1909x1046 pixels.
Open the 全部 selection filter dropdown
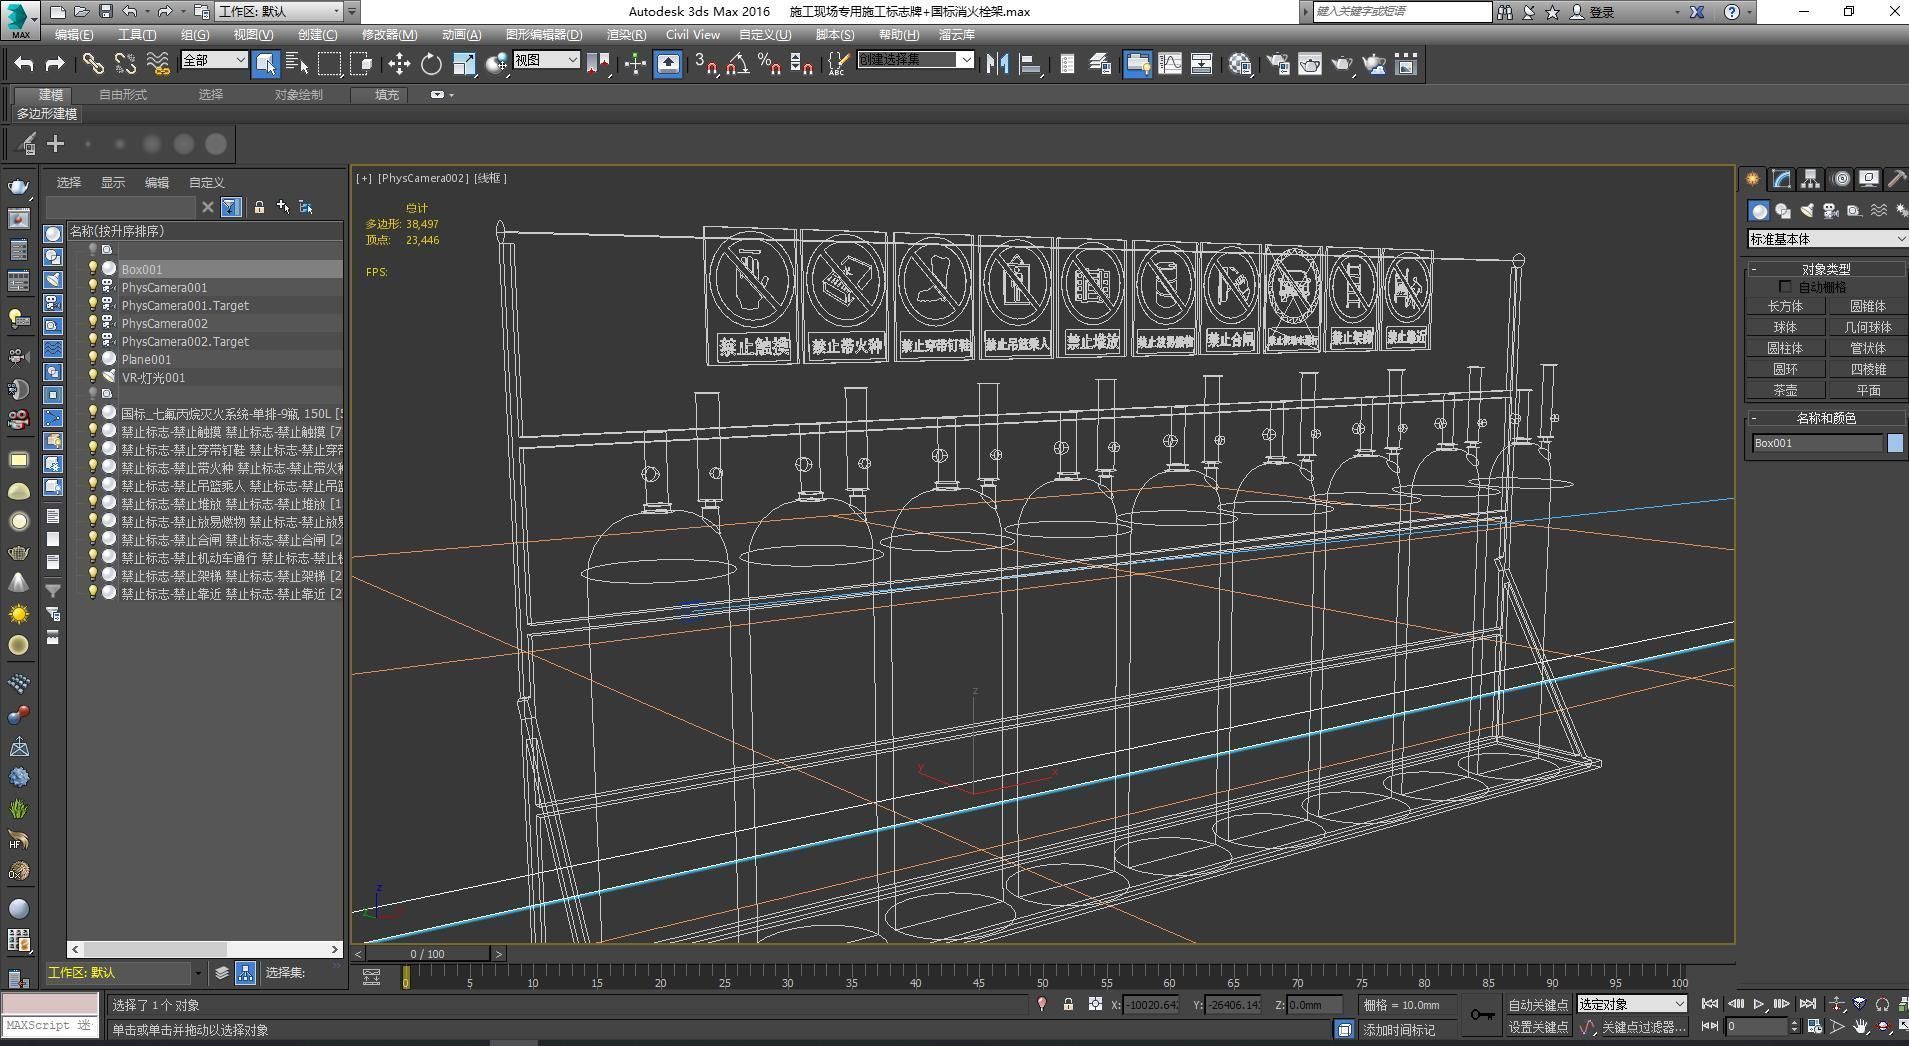[214, 60]
